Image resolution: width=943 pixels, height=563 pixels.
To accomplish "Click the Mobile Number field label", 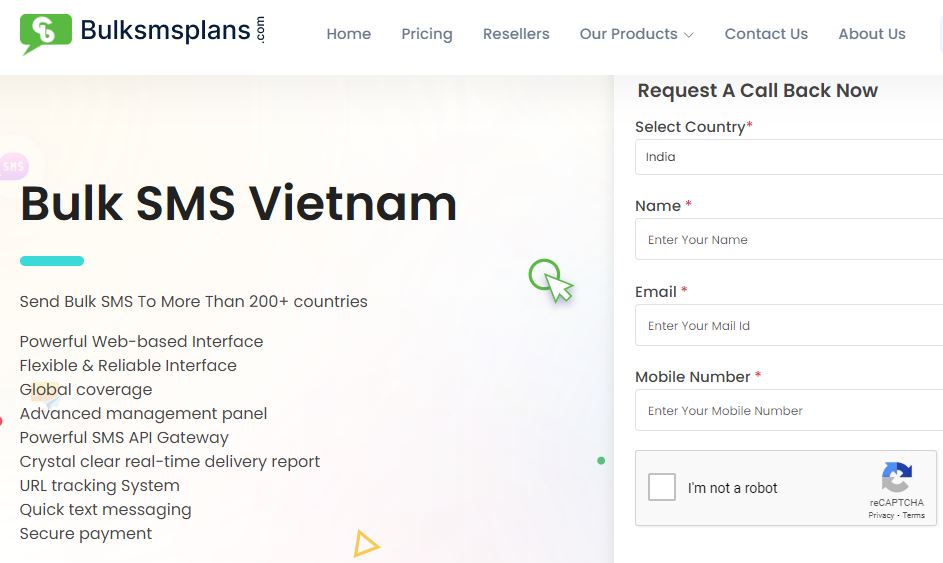I will coord(698,377).
